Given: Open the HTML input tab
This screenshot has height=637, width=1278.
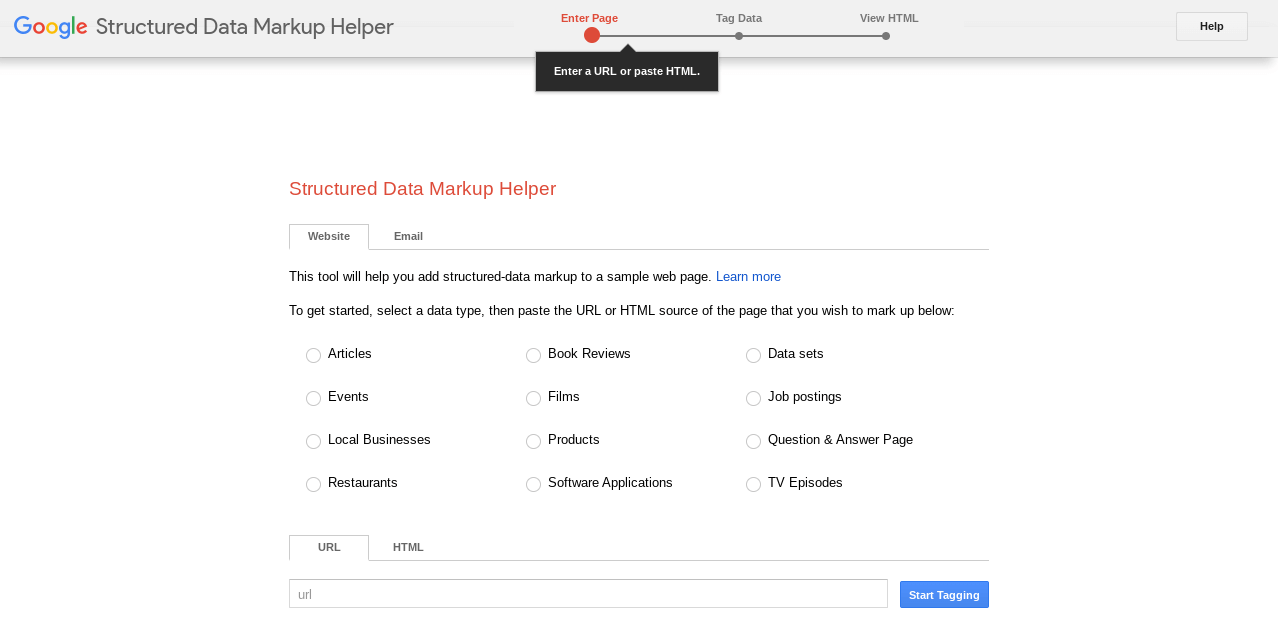Looking at the screenshot, I should pyautogui.click(x=408, y=547).
